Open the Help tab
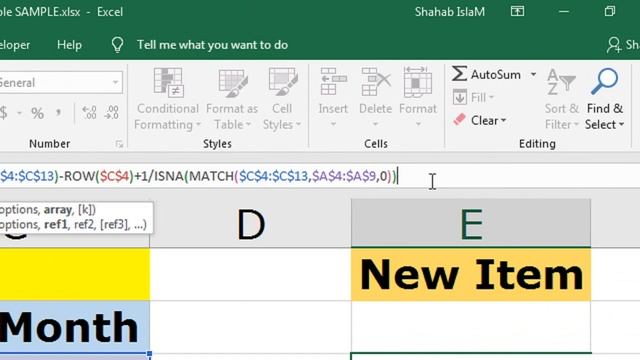 pos(69,45)
